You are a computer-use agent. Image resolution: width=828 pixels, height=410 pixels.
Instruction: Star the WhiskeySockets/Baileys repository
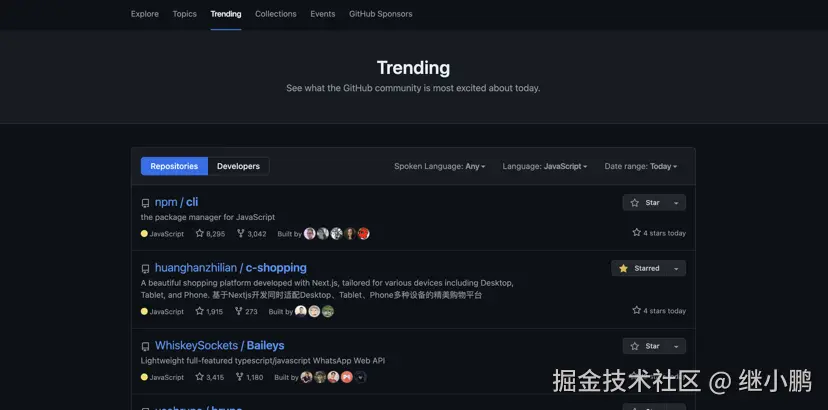[645, 346]
